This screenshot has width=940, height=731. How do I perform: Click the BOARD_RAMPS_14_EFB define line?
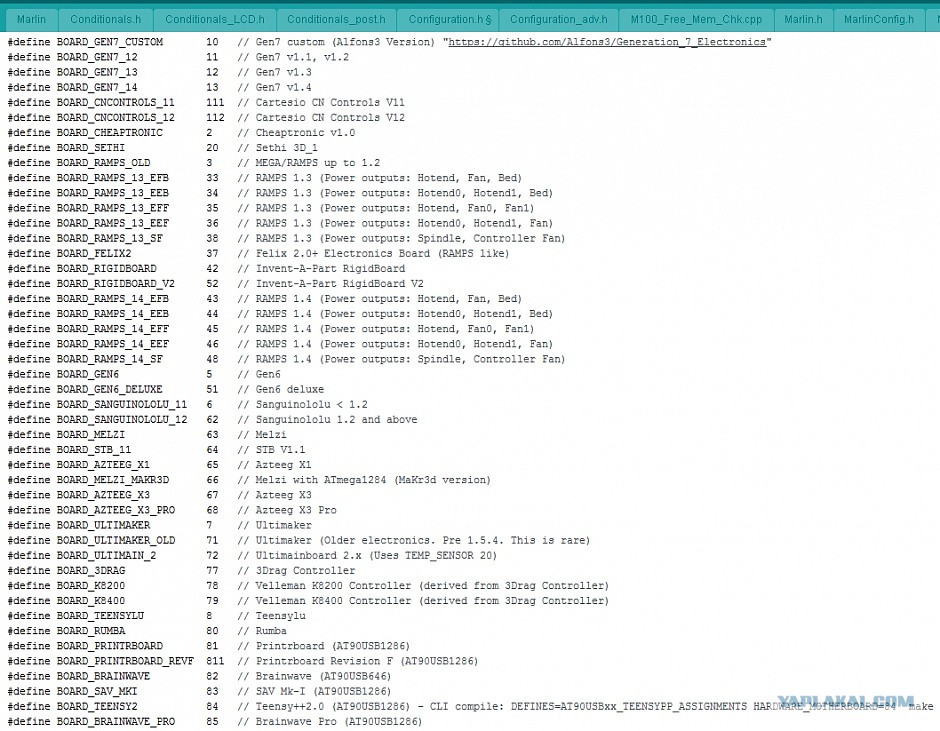(x=265, y=299)
